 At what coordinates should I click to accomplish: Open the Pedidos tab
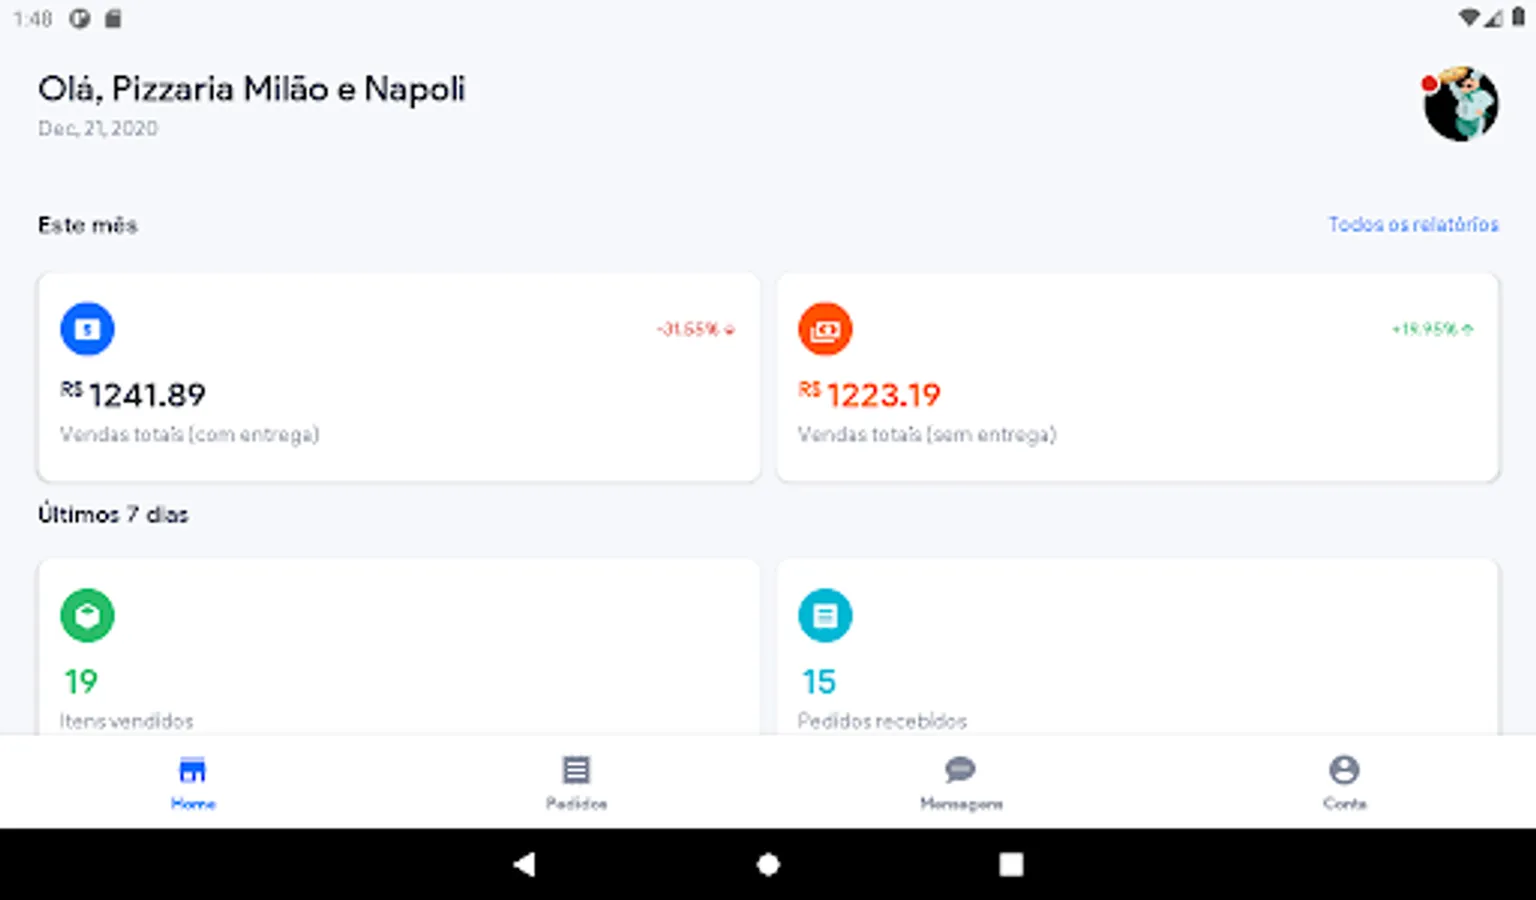coord(576,782)
